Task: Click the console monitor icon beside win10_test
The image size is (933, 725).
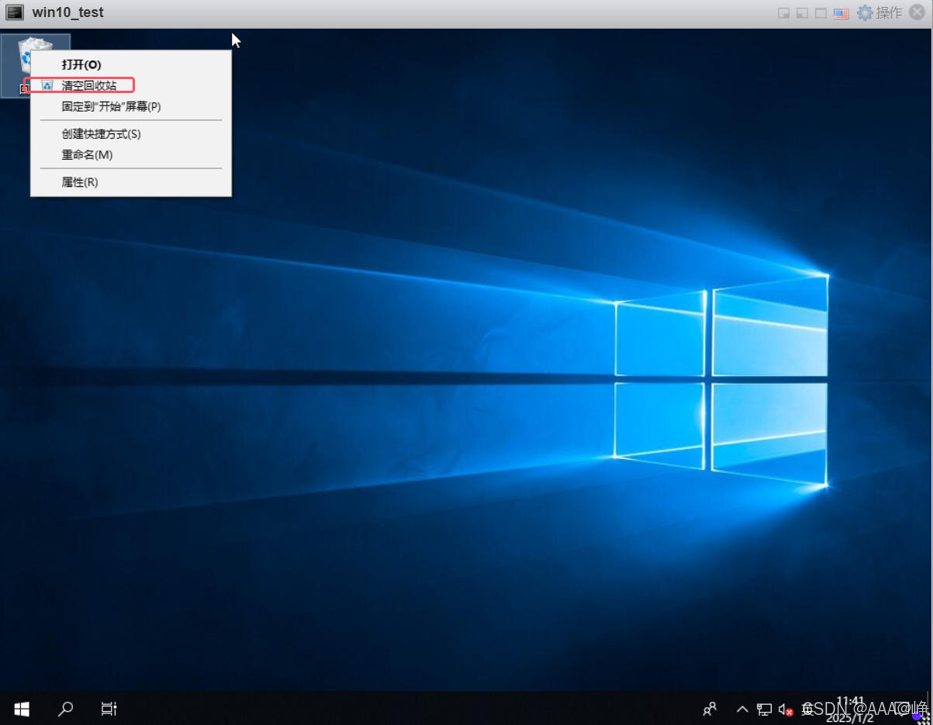Action: tap(15, 12)
